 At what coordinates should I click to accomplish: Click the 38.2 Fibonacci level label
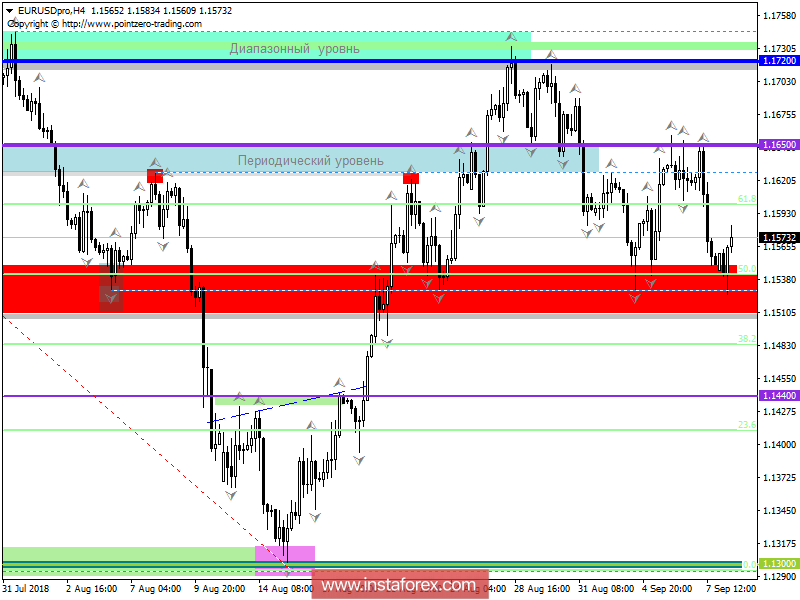[x=747, y=339]
